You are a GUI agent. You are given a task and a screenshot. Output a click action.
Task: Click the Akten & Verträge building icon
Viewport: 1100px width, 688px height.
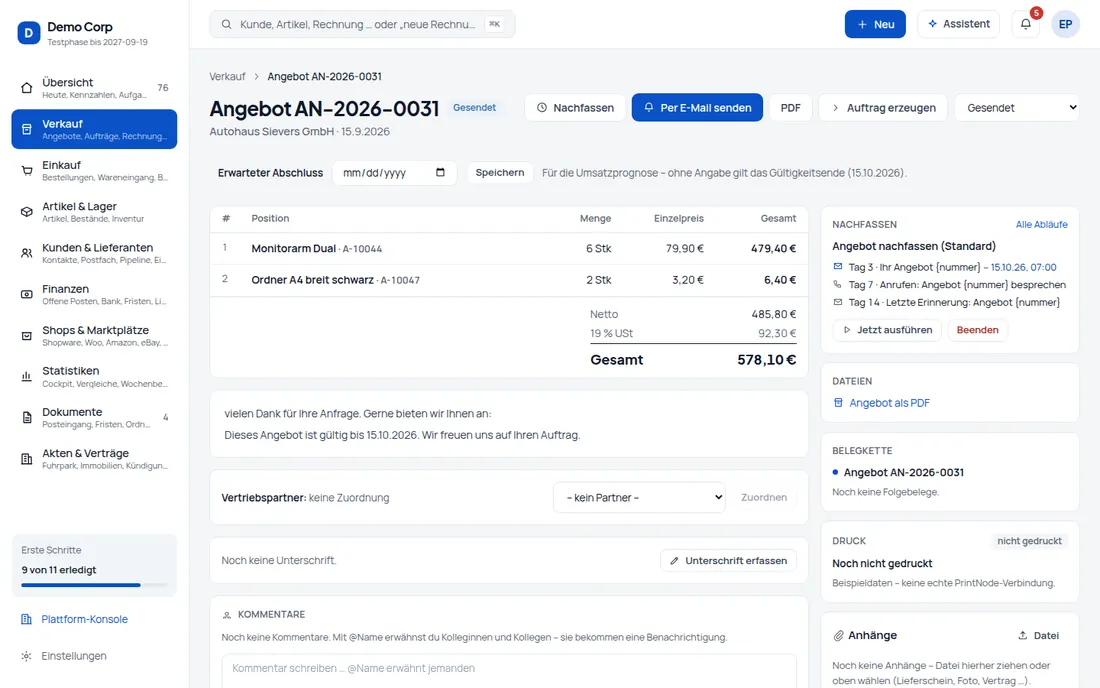pyautogui.click(x=27, y=459)
